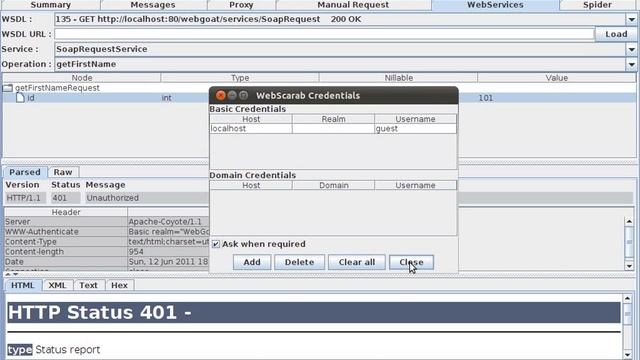This screenshot has width=640, height=360.
Task: Click the Load button
Action: tap(616, 34)
